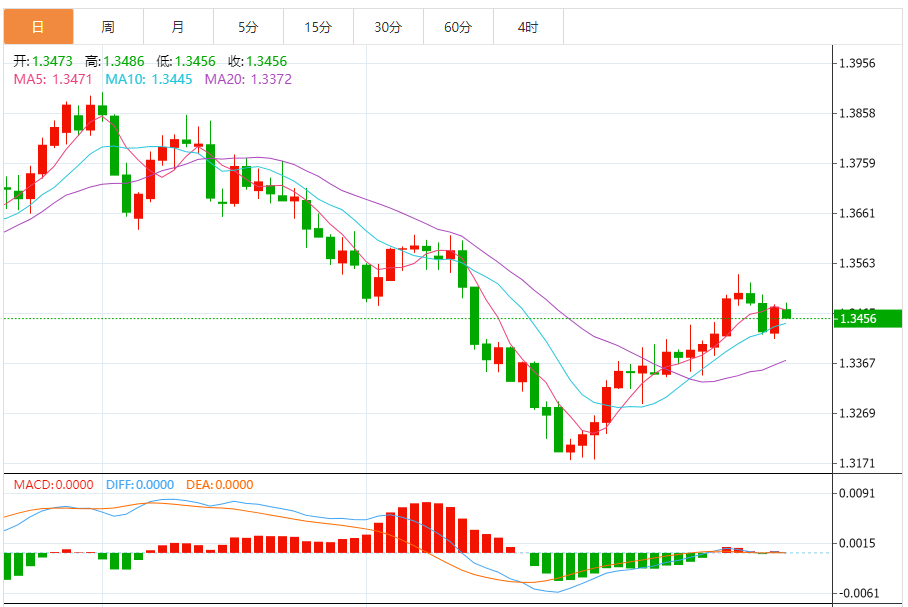Screen dimensions: 908x607
Task: Click the tallest red MACD histogram bar
Action: [427, 528]
